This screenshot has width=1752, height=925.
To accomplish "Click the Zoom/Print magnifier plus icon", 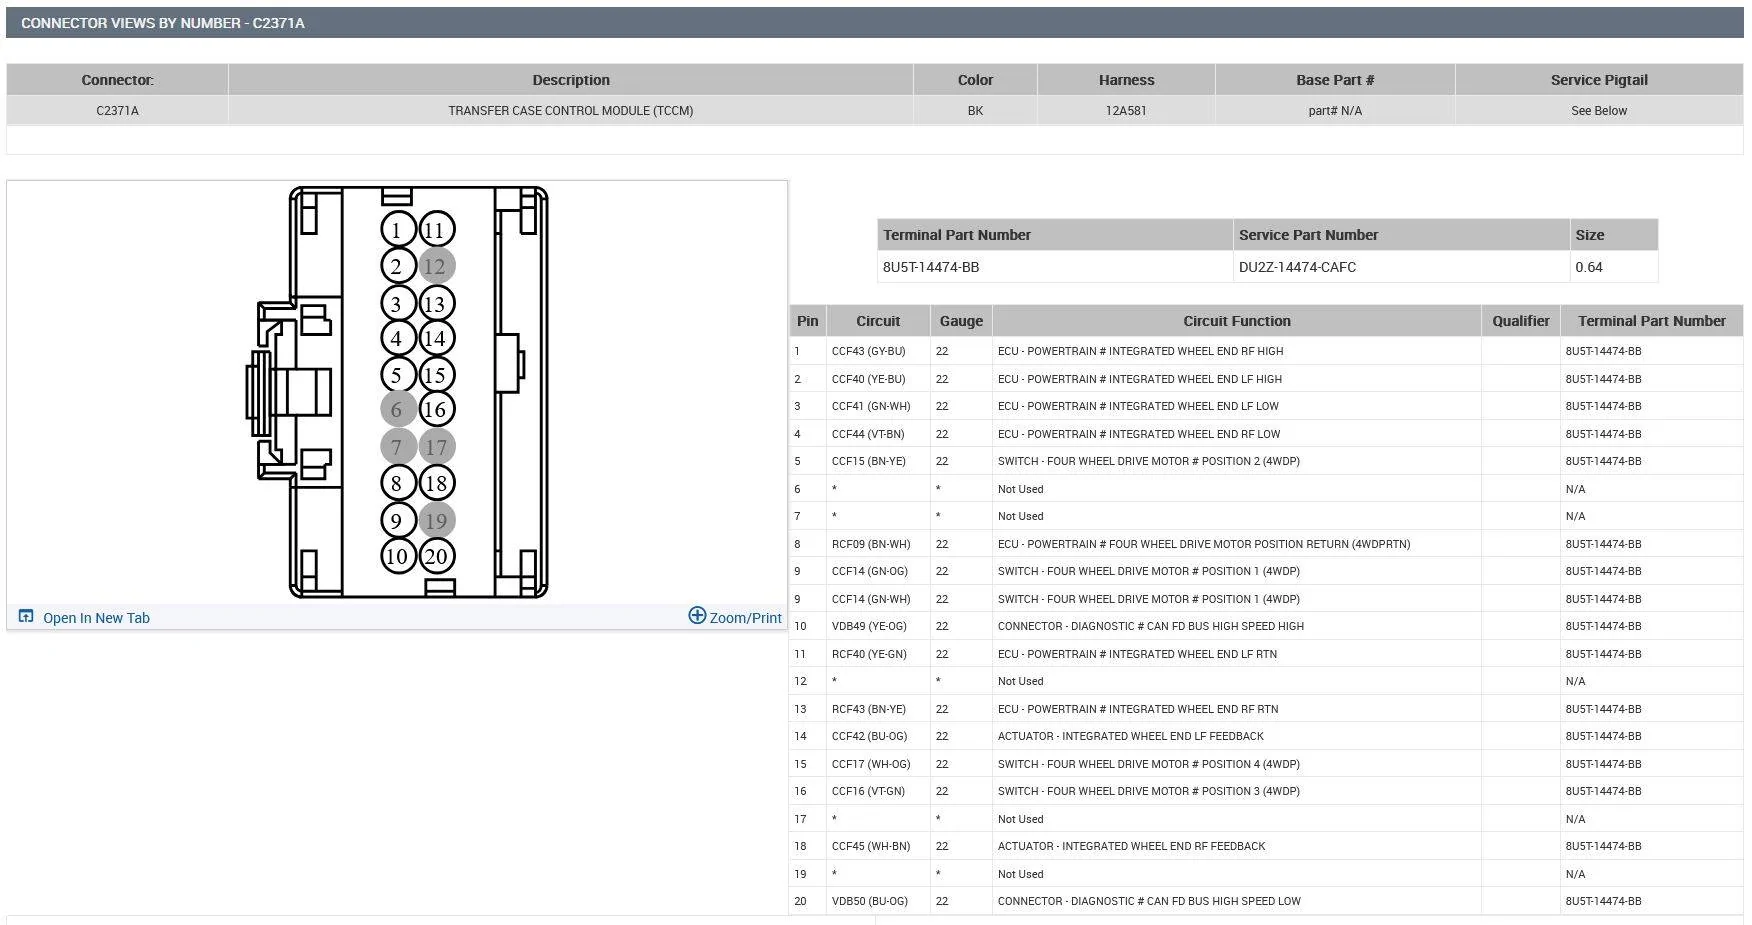I will (697, 616).
